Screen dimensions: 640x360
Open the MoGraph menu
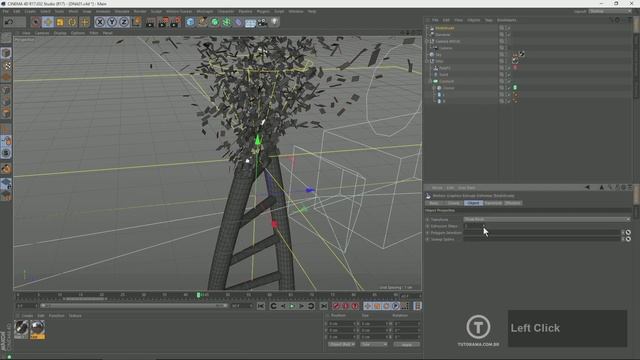click(205, 11)
